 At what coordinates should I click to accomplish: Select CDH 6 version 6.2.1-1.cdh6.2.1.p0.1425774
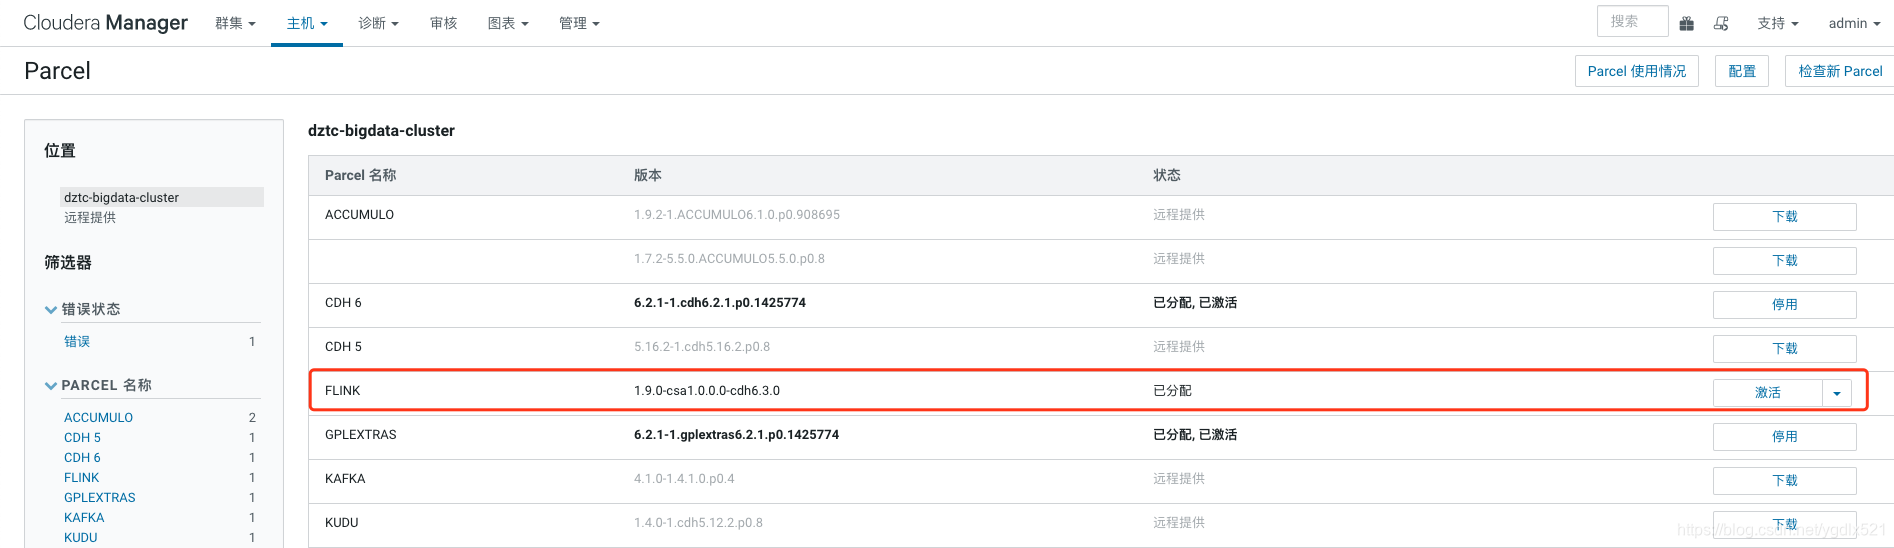coord(720,302)
